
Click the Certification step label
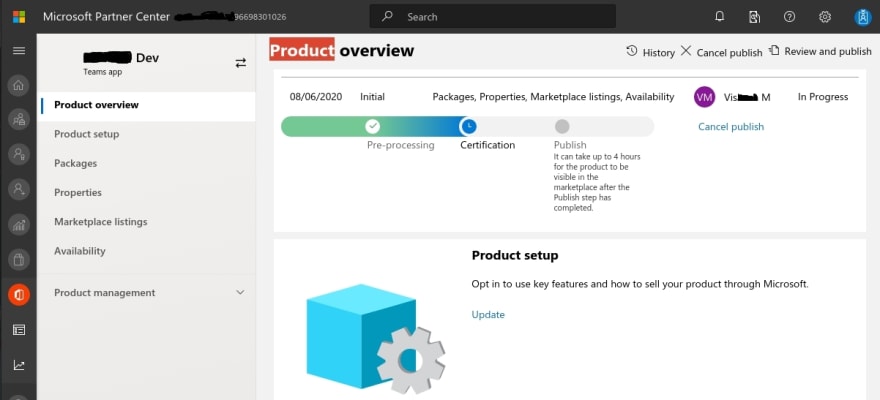(488, 145)
